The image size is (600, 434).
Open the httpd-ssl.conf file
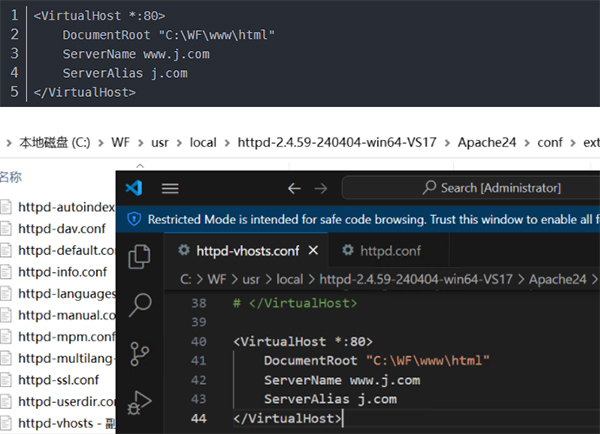(56, 380)
